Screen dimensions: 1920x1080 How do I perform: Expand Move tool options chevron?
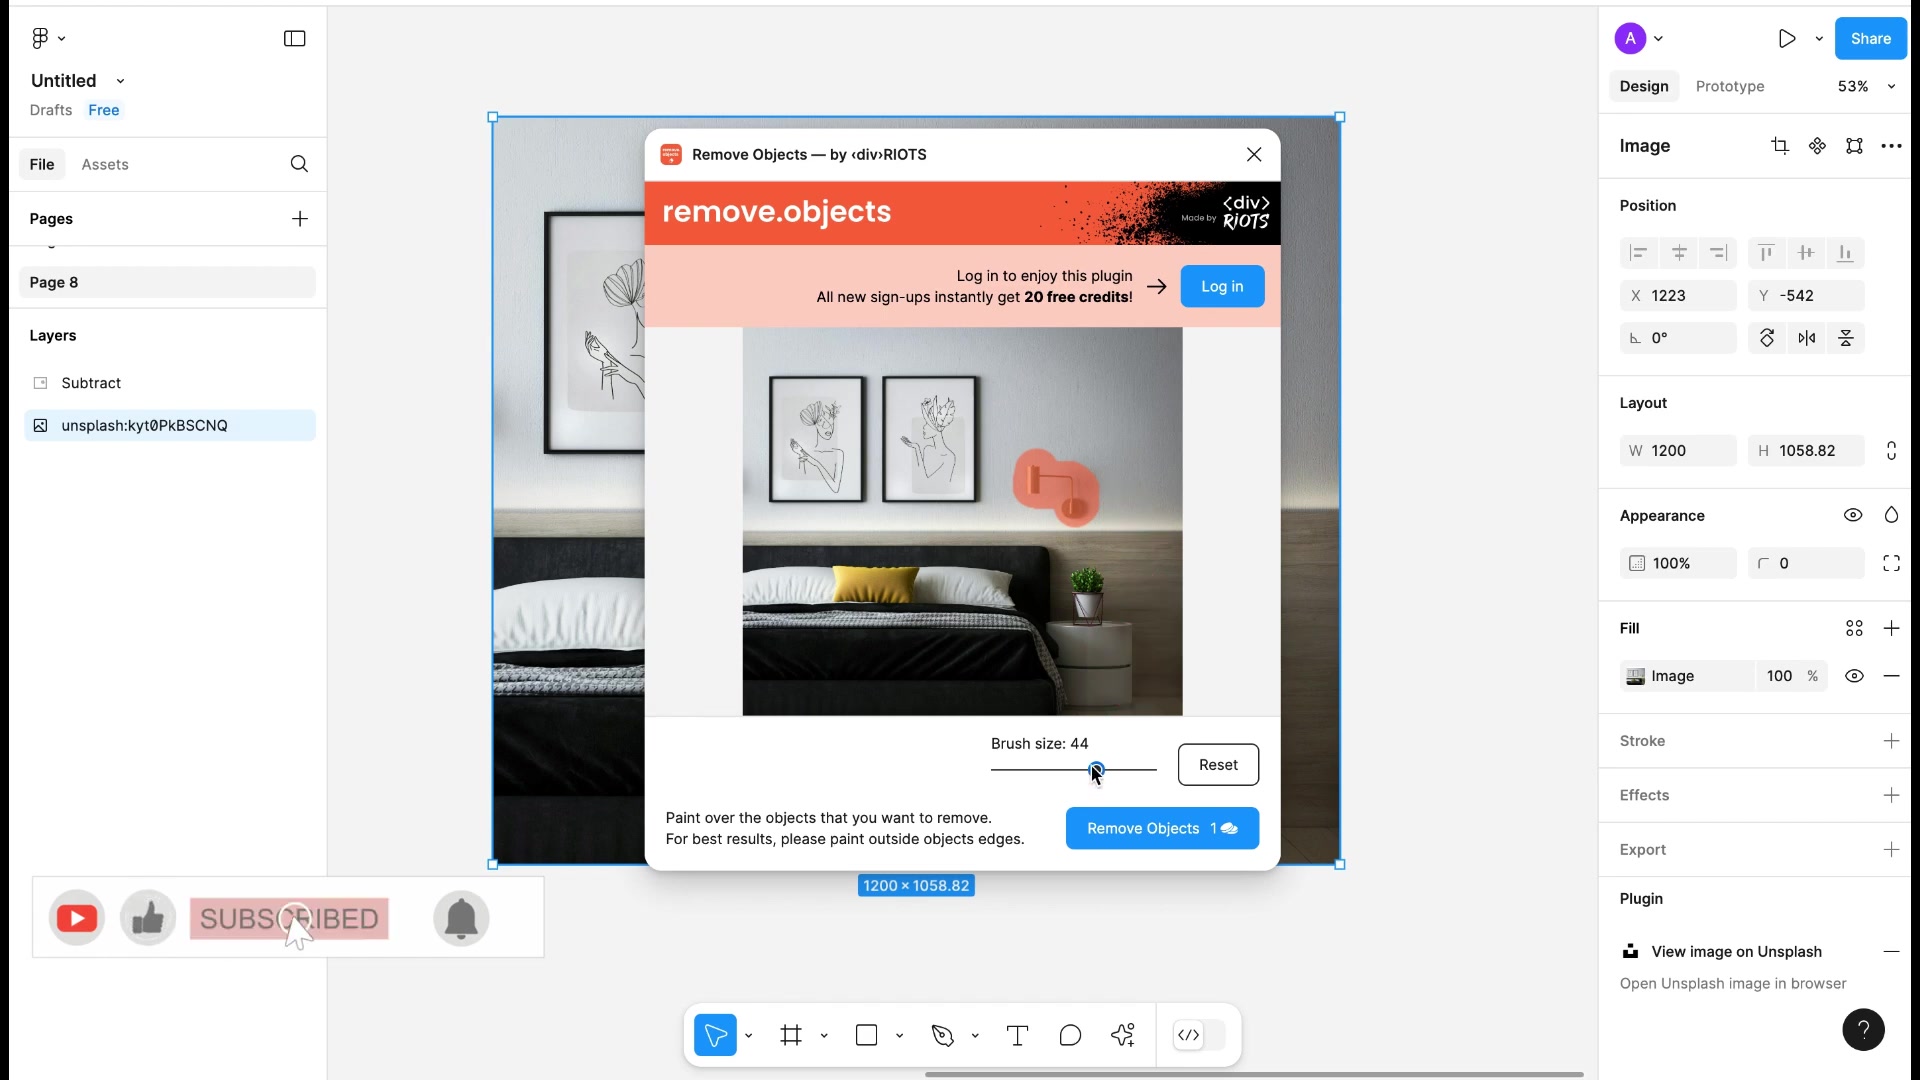pyautogui.click(x=748, y=1035)
